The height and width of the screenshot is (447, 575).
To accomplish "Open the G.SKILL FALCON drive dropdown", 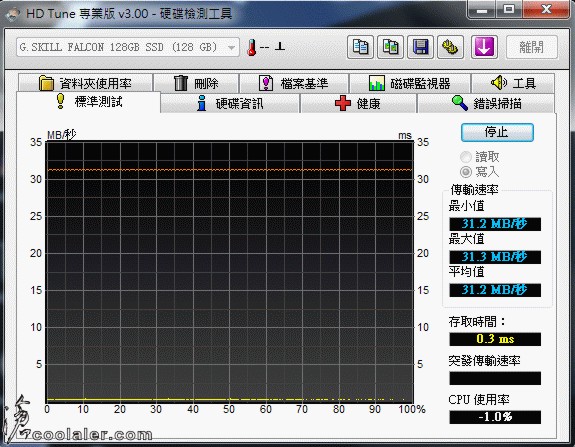I will (231, 47).
